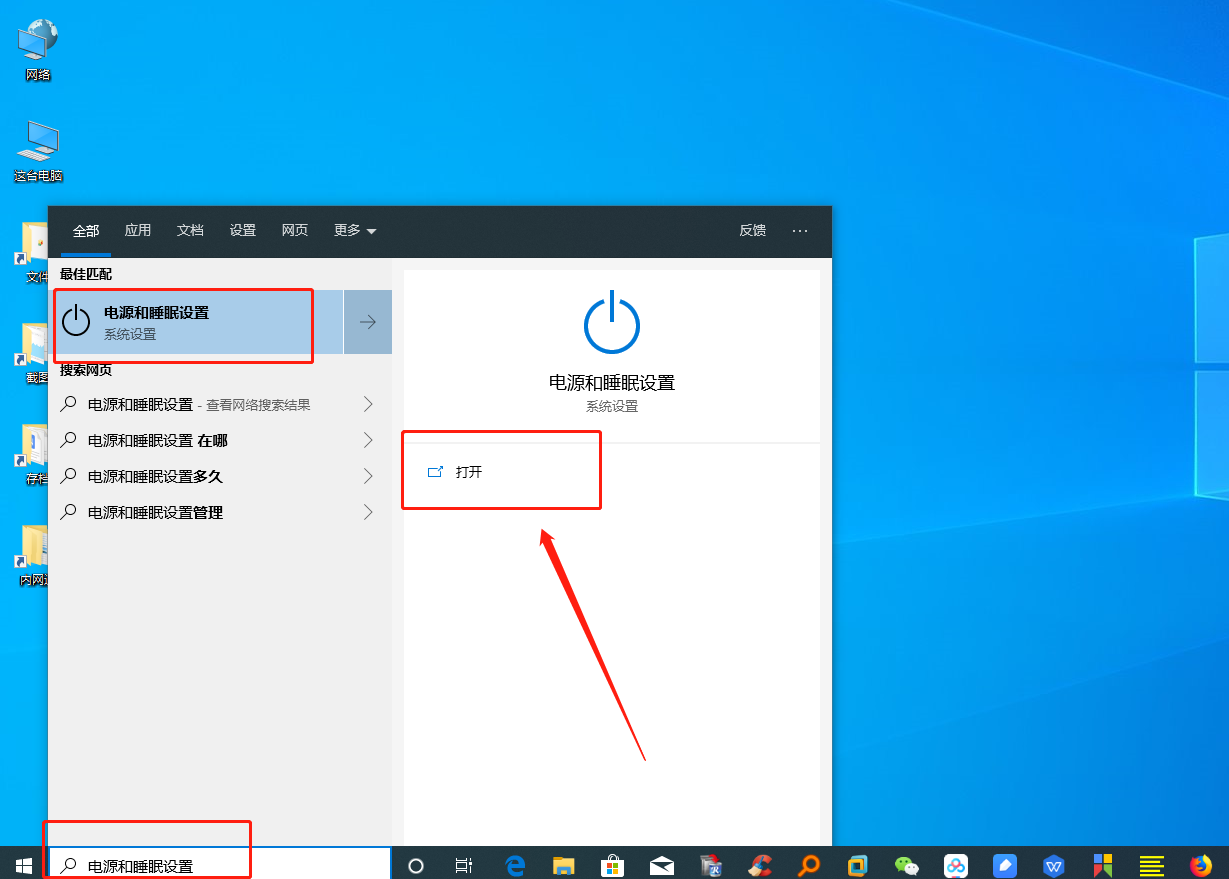Open Firefox browser from the taskbar

pyautogui.click(x=1200, y=865)
